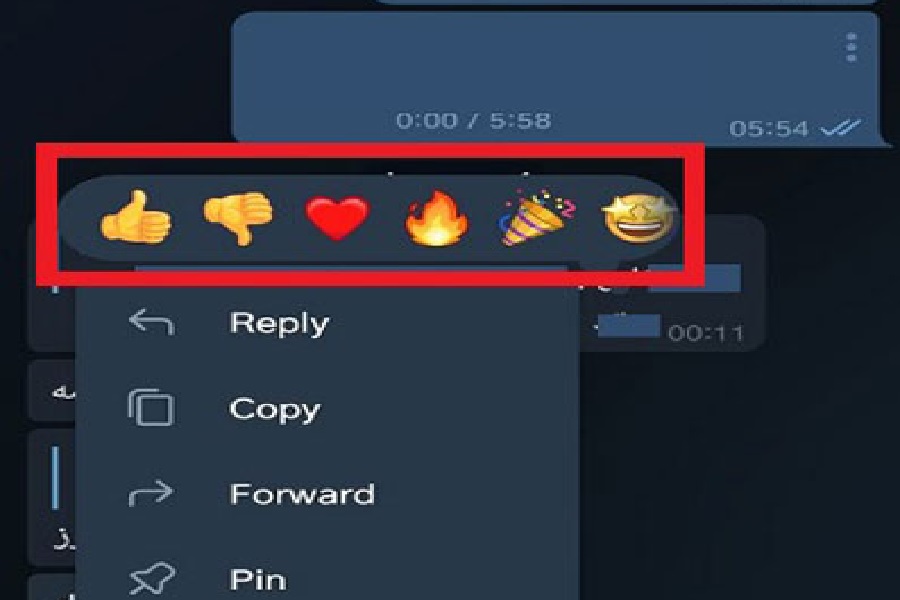Screen dimensions: 900x600
Task: Click the 0:00 / 5:58 audio progress time
Action: (474, 121)
